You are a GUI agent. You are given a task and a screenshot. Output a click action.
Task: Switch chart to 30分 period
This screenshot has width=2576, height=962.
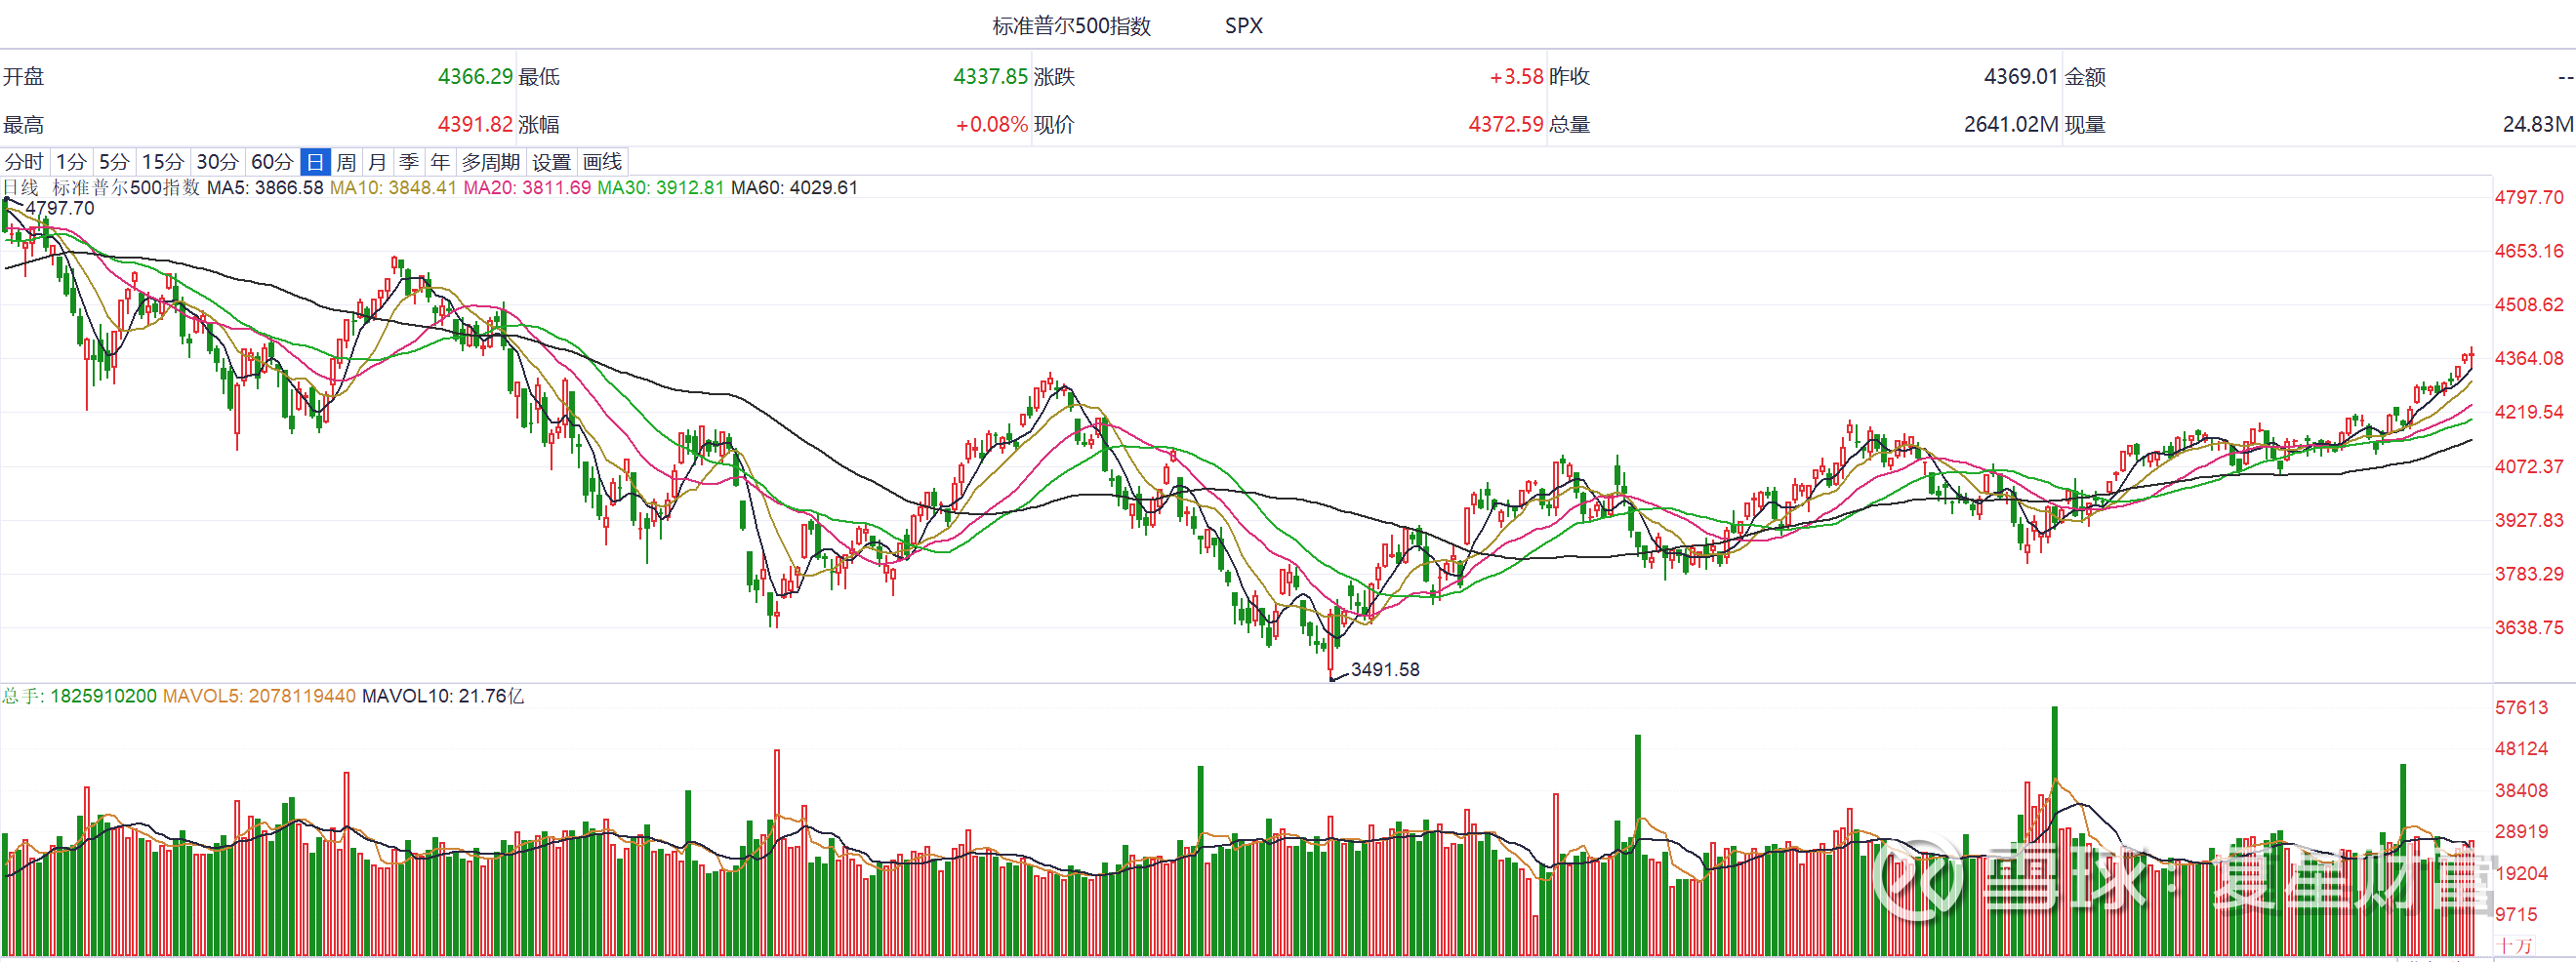coord(217,162)
